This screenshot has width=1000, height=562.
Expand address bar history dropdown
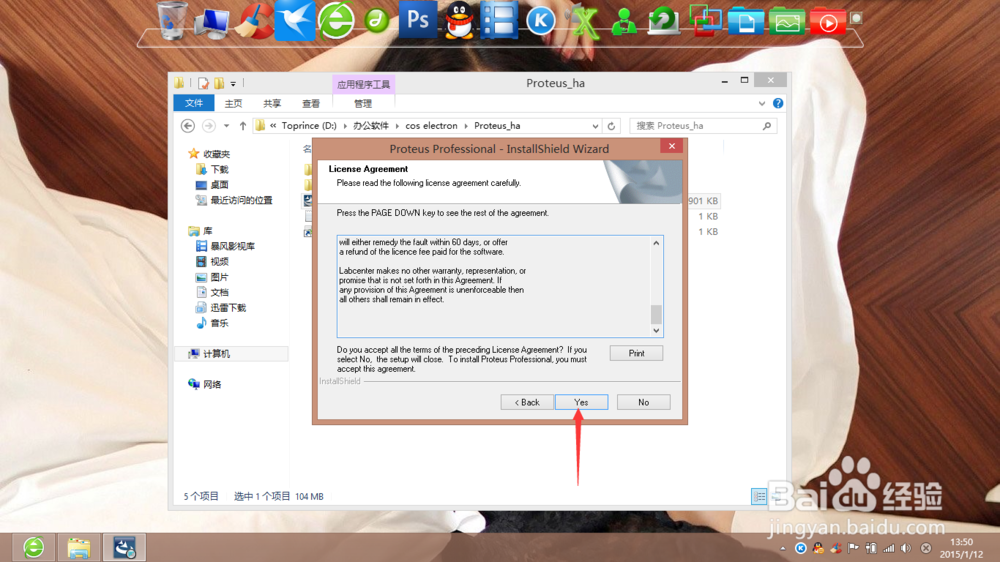coord(595,126)
